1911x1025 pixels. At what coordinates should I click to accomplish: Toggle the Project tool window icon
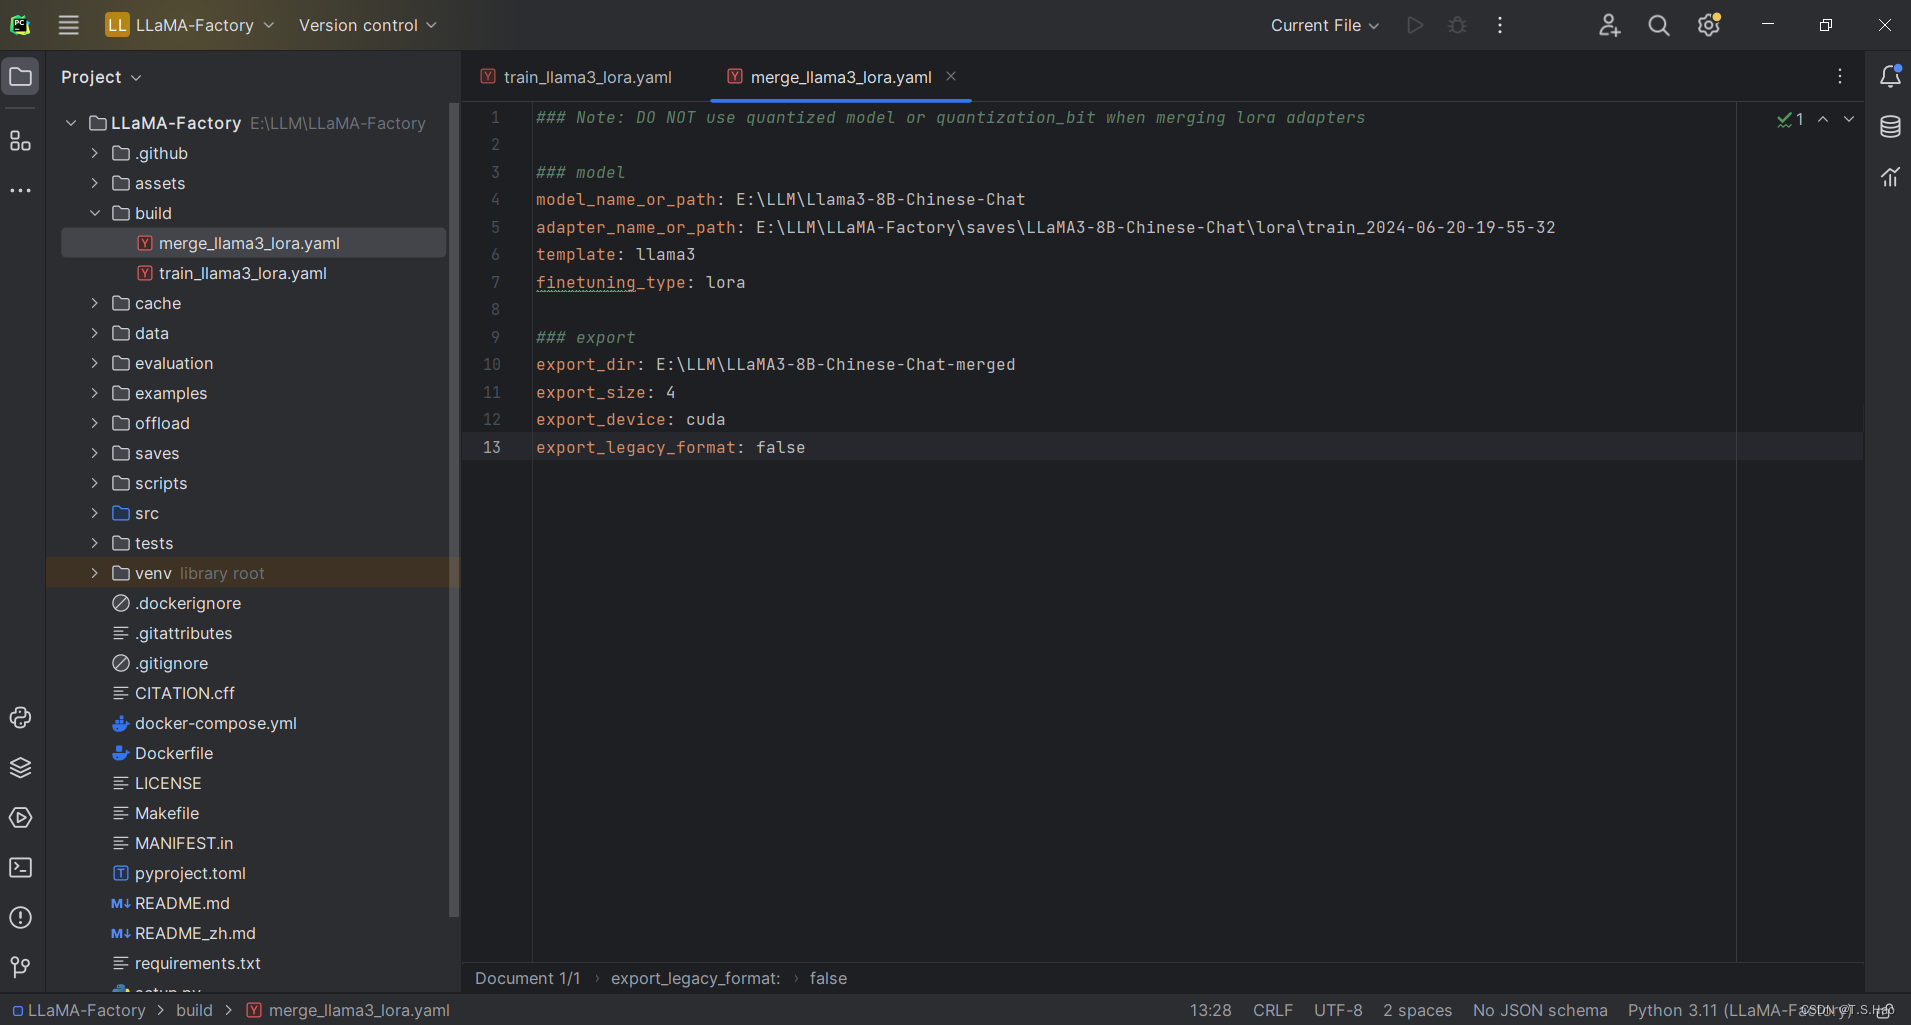(21, 77)
